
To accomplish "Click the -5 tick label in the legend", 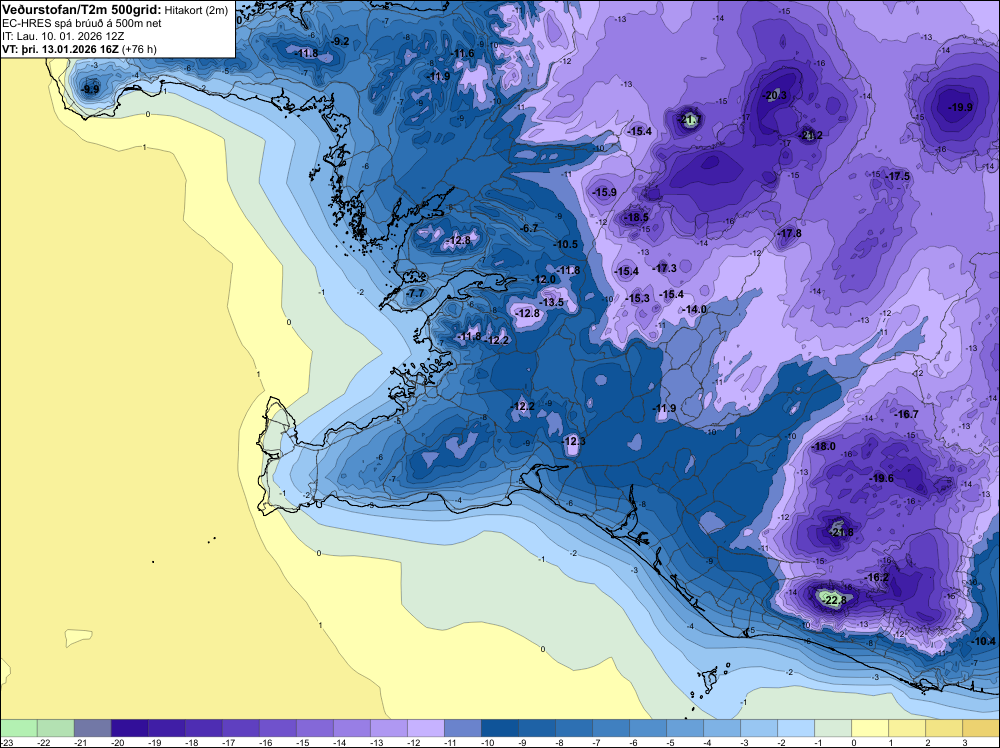I will (x=672, y=742).
